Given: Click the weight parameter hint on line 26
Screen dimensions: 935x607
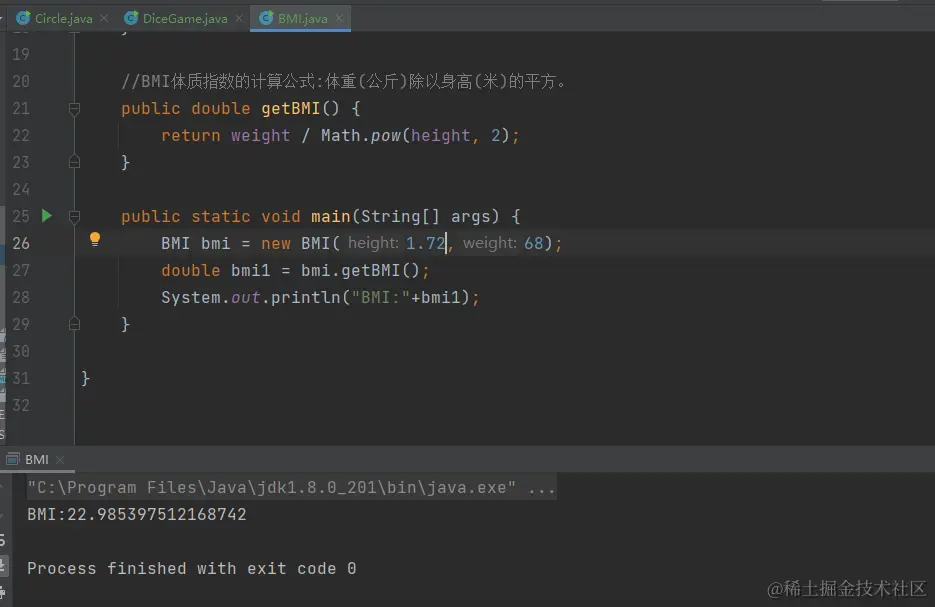Looking at the screenshot, I should tap(490, 243).
